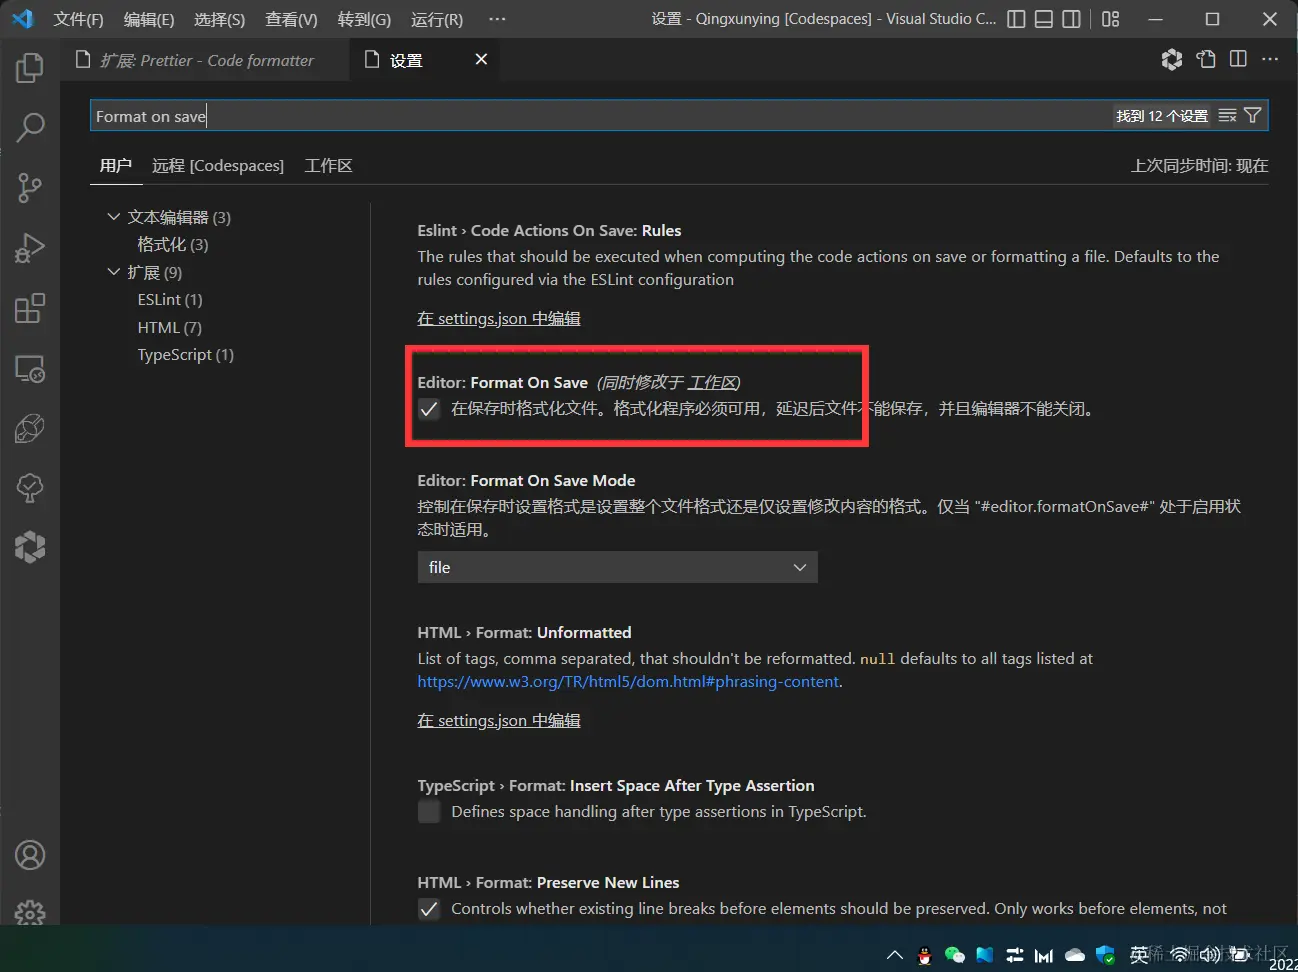Collapse the 扩展 (9) tree node
The width and height of the screenshot is (1298, 972).
click(113, 272)
